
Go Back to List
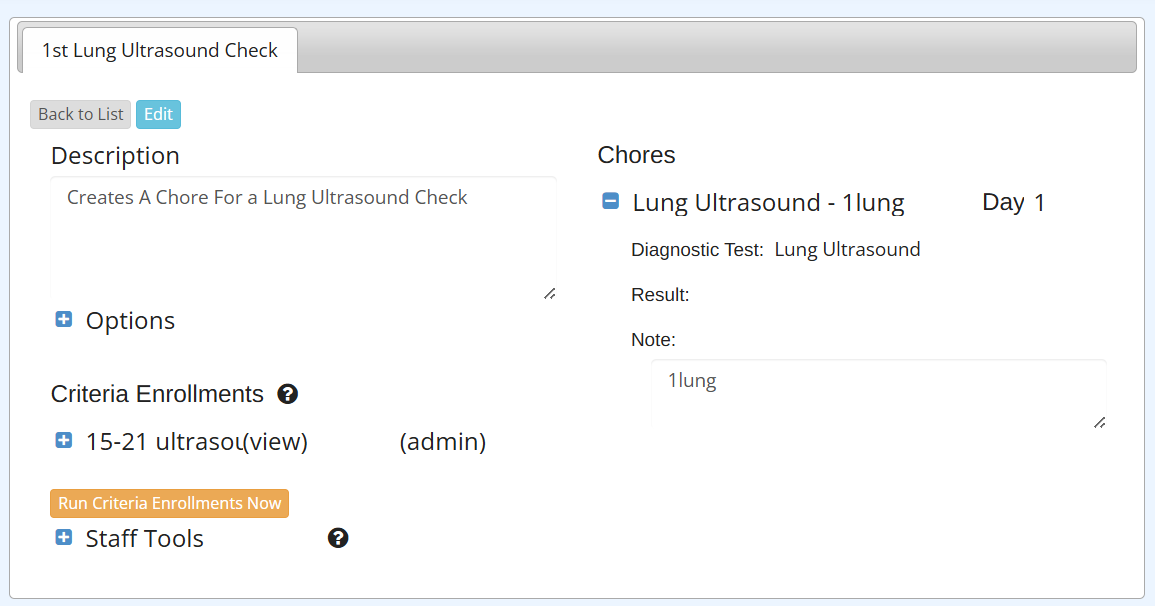(x=80, y=114)
